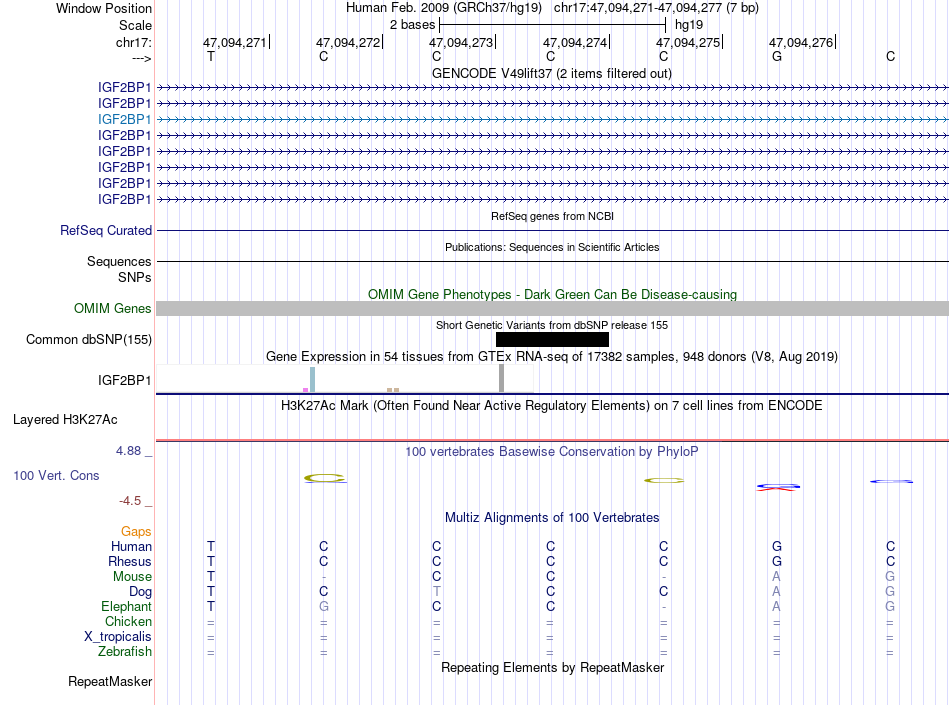Screen dimensions: 950x705
Task: Open OMIM Gene Phenotypes track title
Action: click(x=552, y=294)
